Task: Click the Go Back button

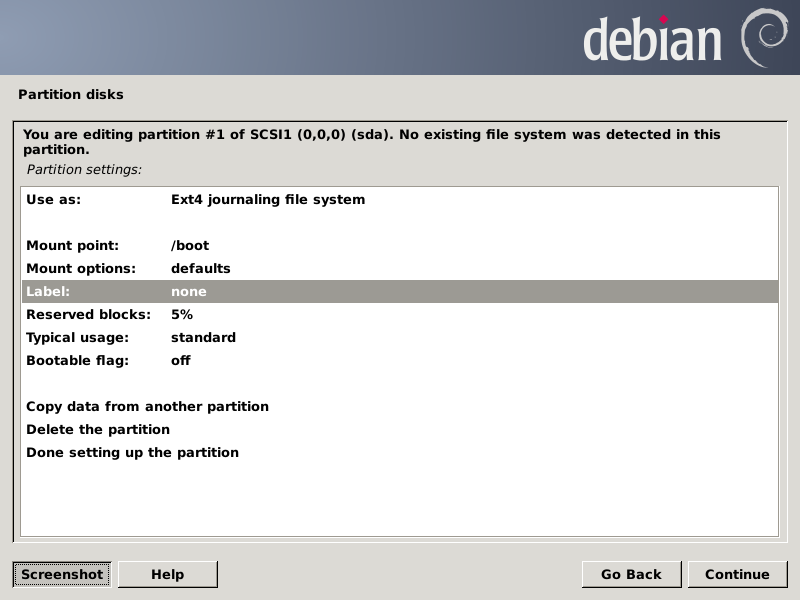Action: [631, 574]
